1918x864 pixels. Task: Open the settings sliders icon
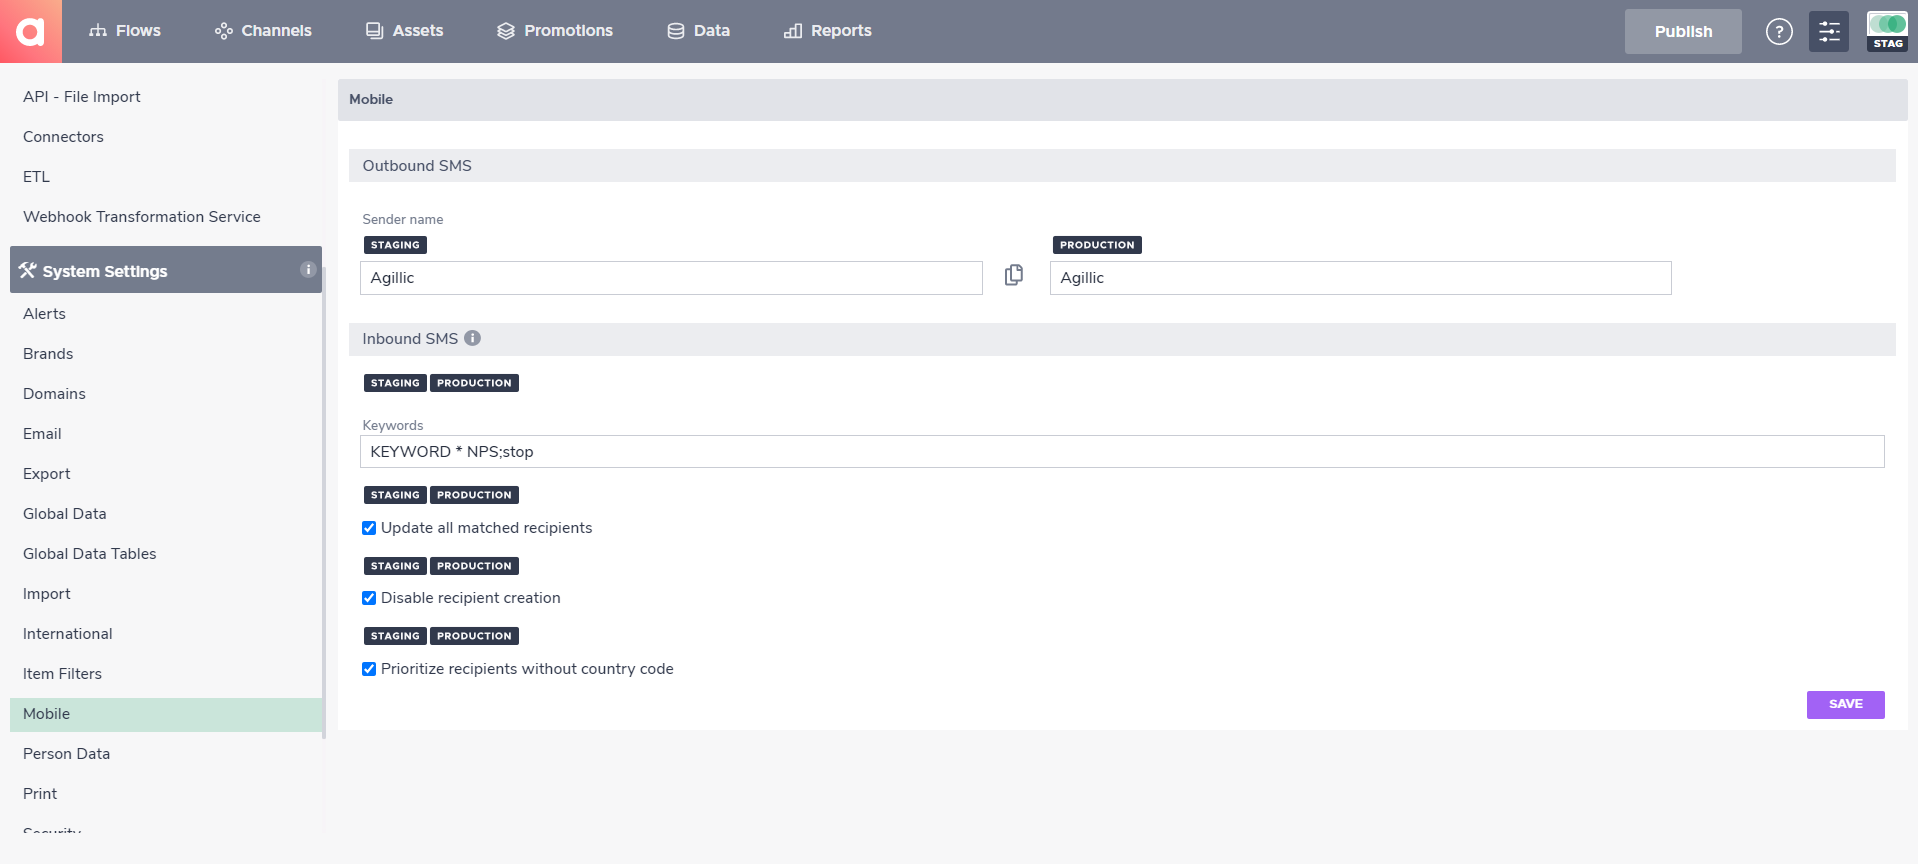pos(1829,32)
